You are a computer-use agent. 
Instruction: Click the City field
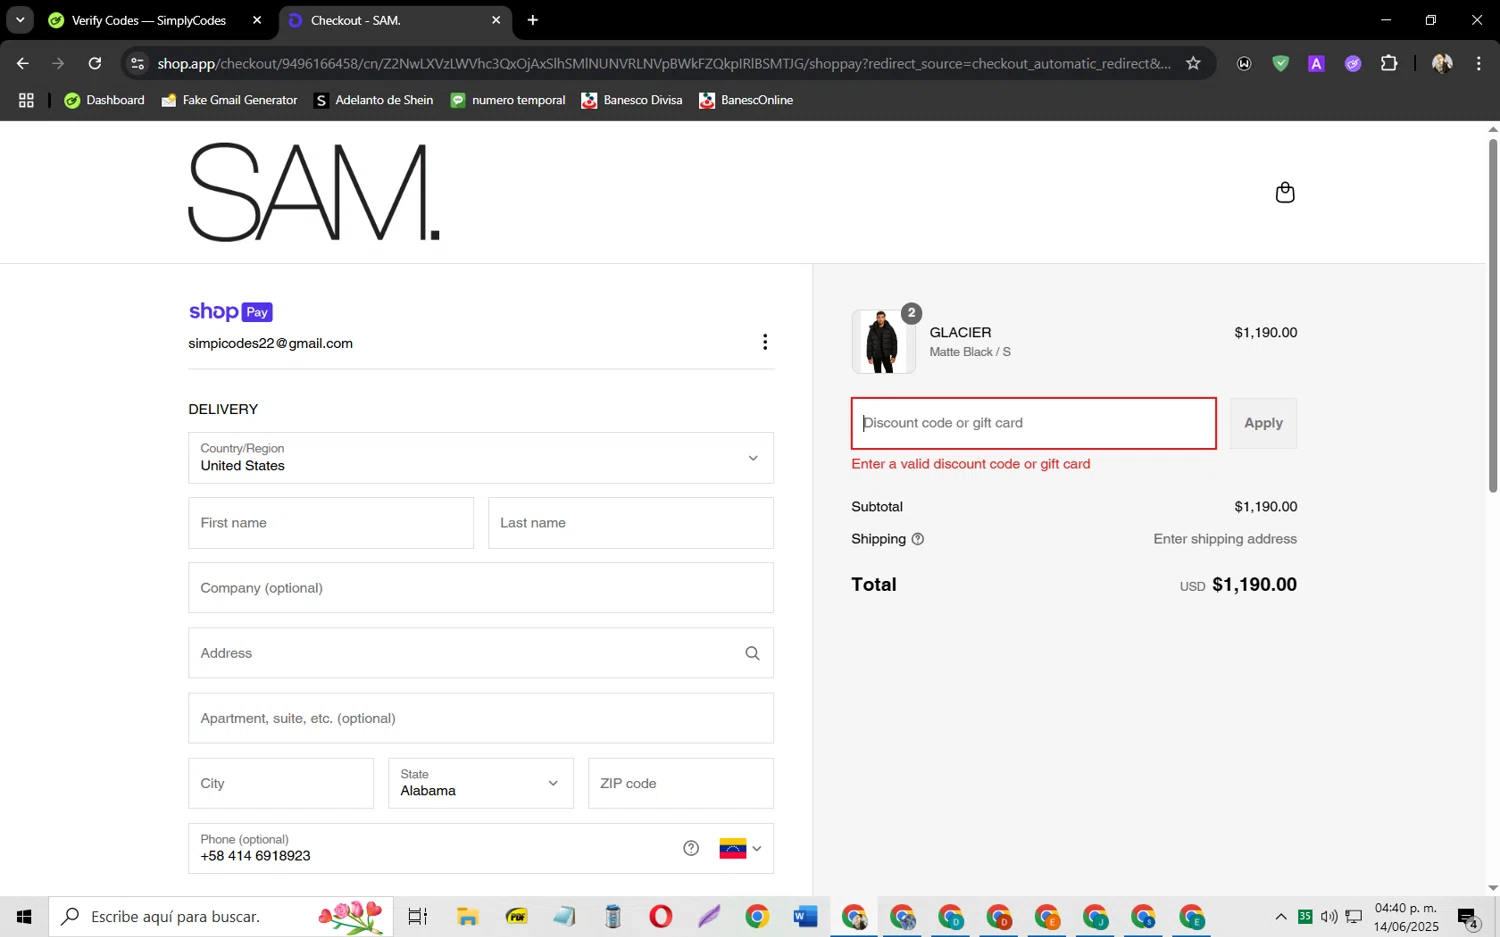(281, 783)
